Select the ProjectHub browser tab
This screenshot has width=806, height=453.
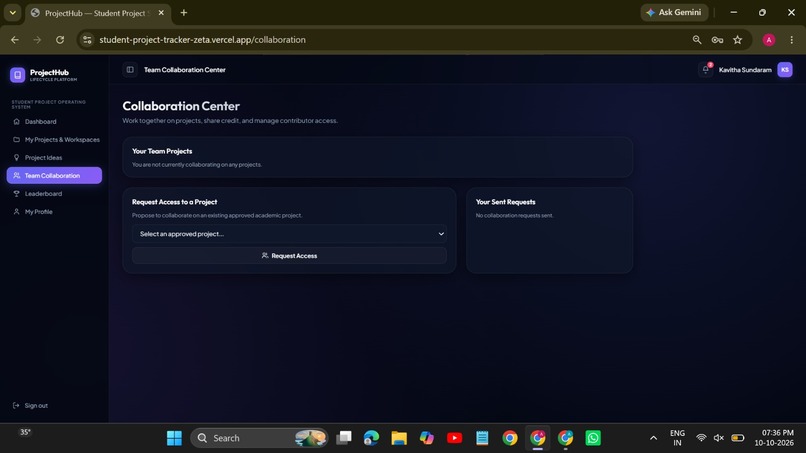tap(98, 13)
